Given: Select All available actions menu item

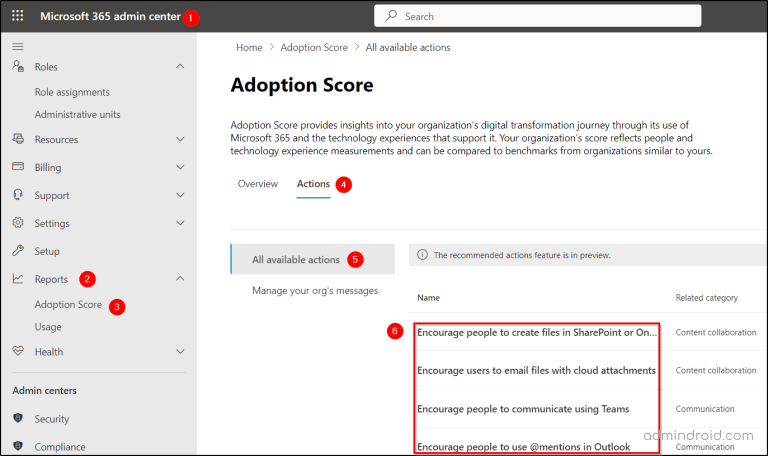Looking at the screenshot, I should point(312,259).
